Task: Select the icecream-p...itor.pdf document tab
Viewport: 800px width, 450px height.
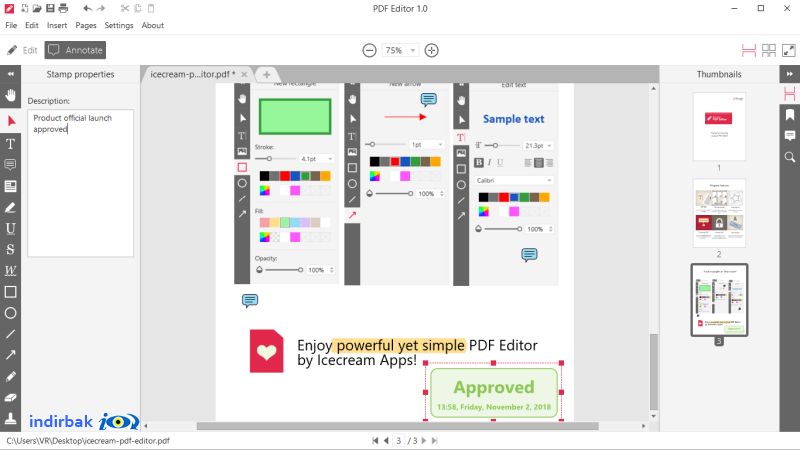Action: click(x=192, y=74)
